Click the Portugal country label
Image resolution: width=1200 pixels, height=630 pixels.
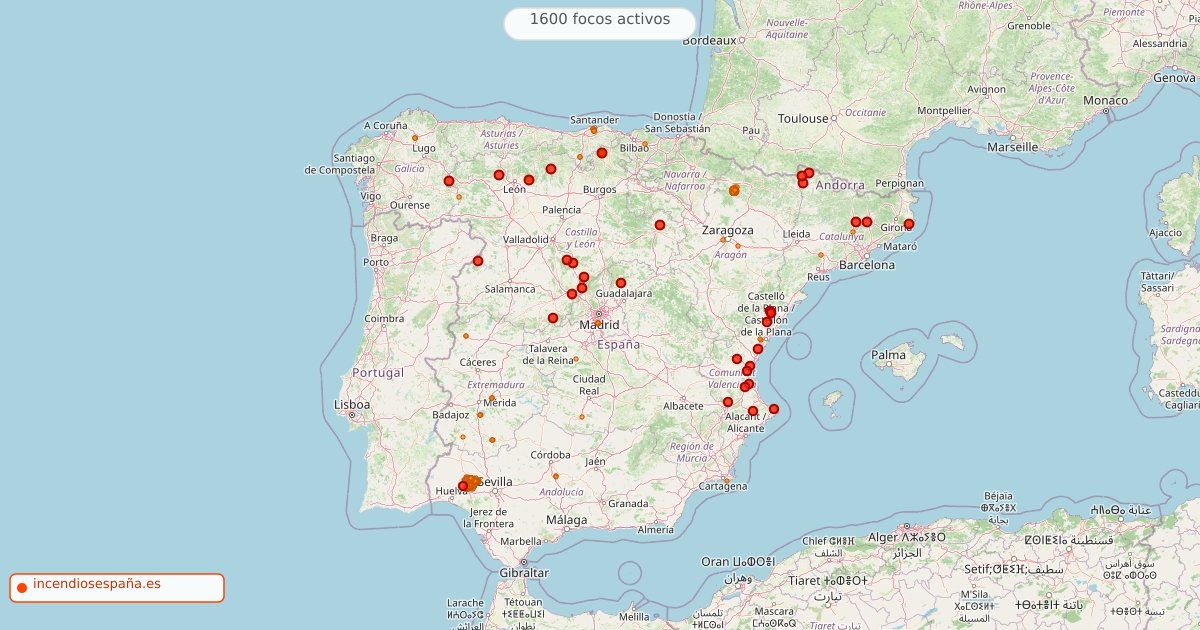tap(378, 373)
